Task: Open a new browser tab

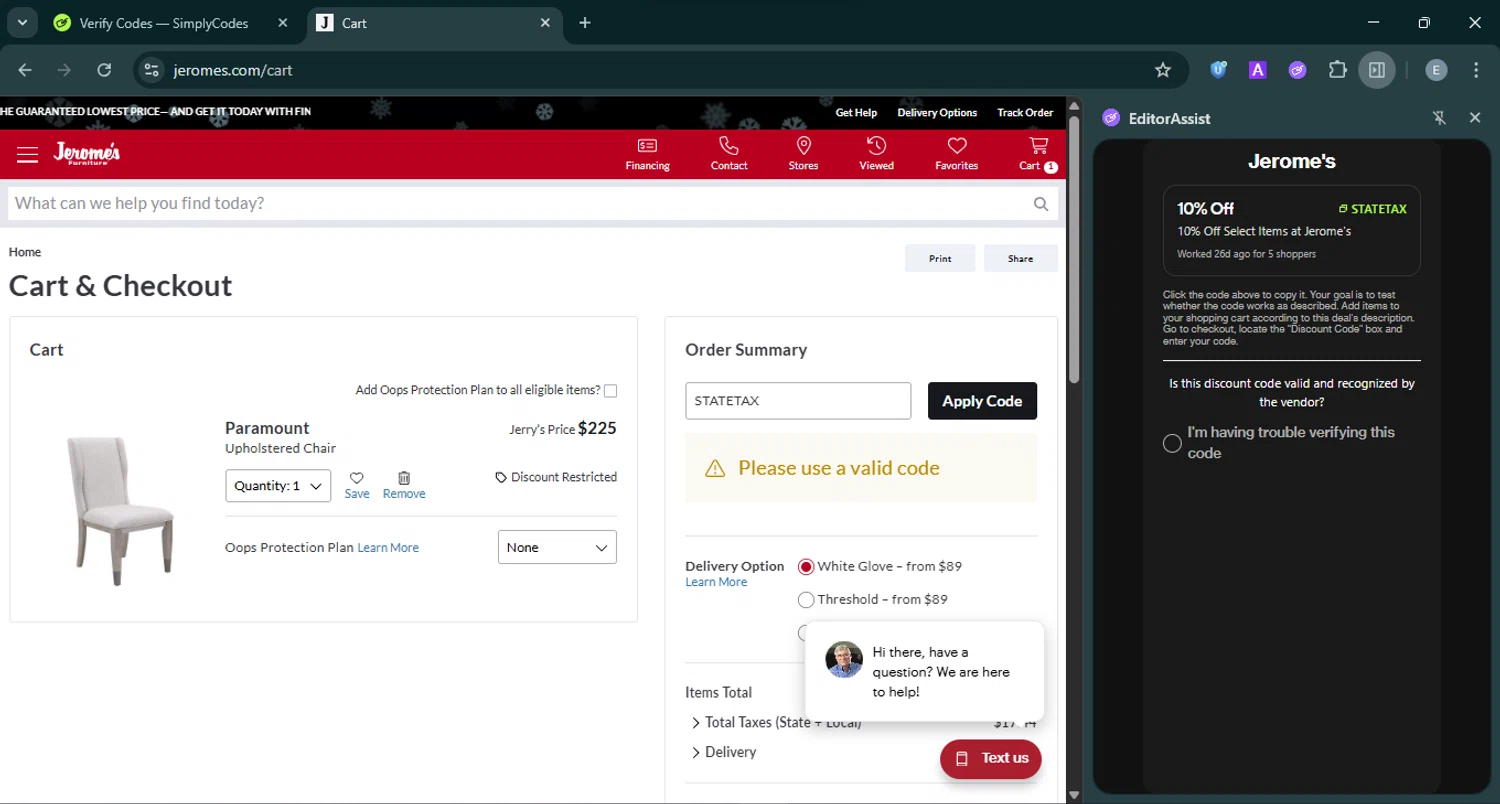Action: tap(585, 23)
